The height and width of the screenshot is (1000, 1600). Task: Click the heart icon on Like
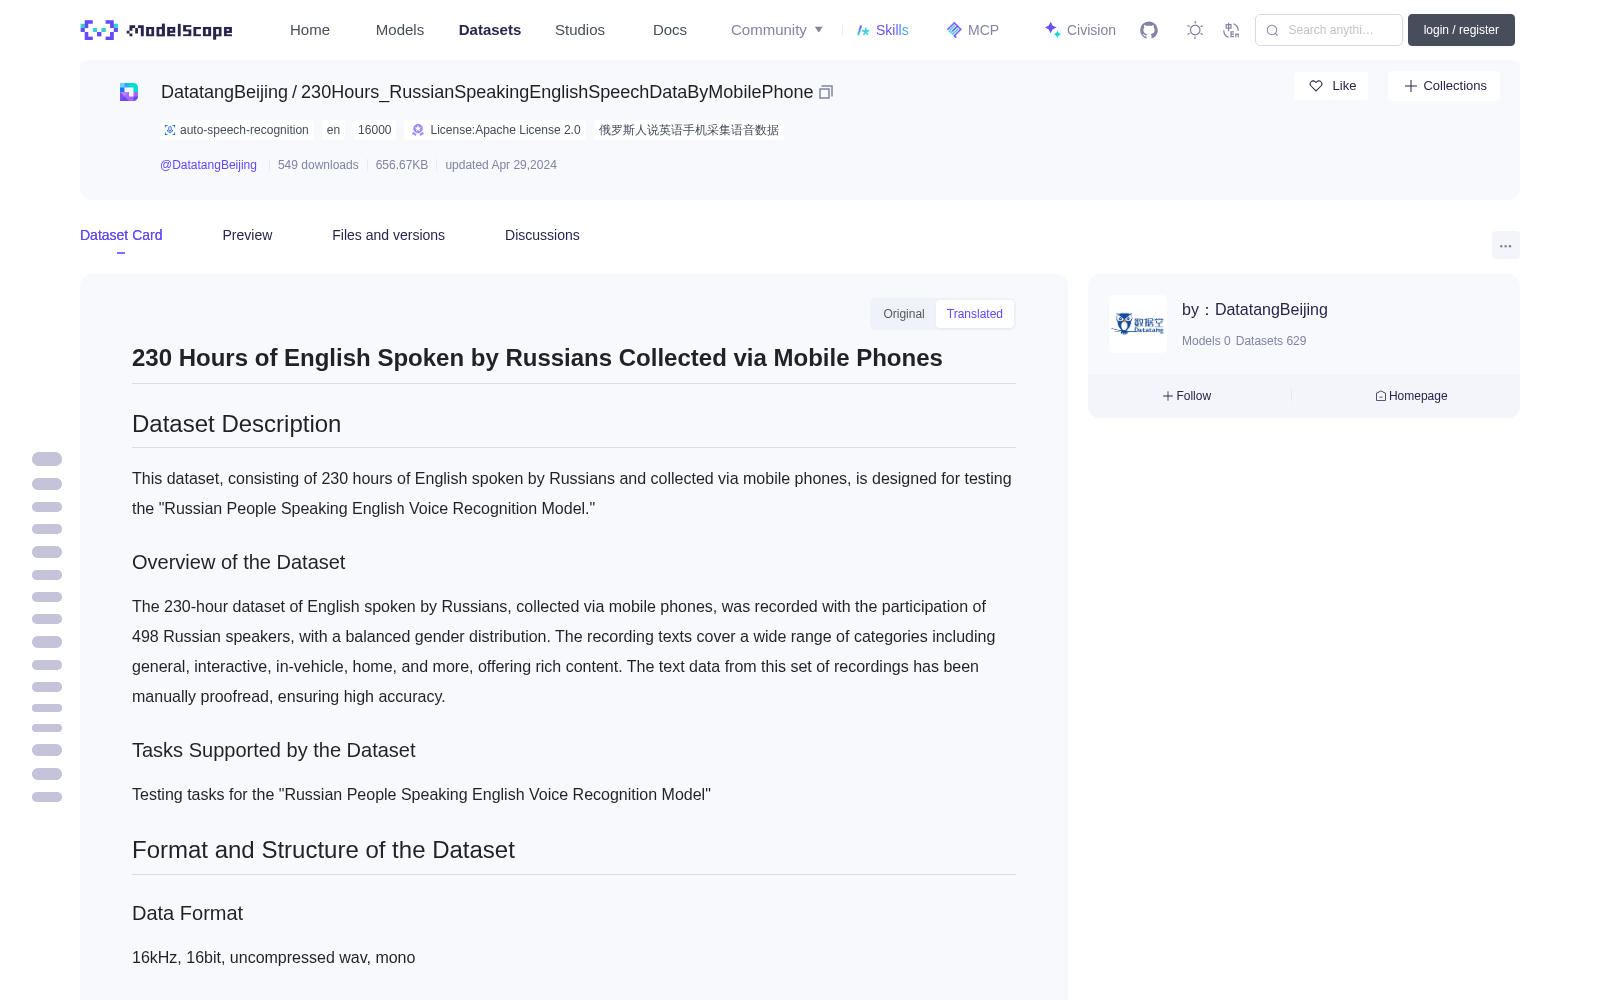pyautogui.click(x=1316, y=86)
